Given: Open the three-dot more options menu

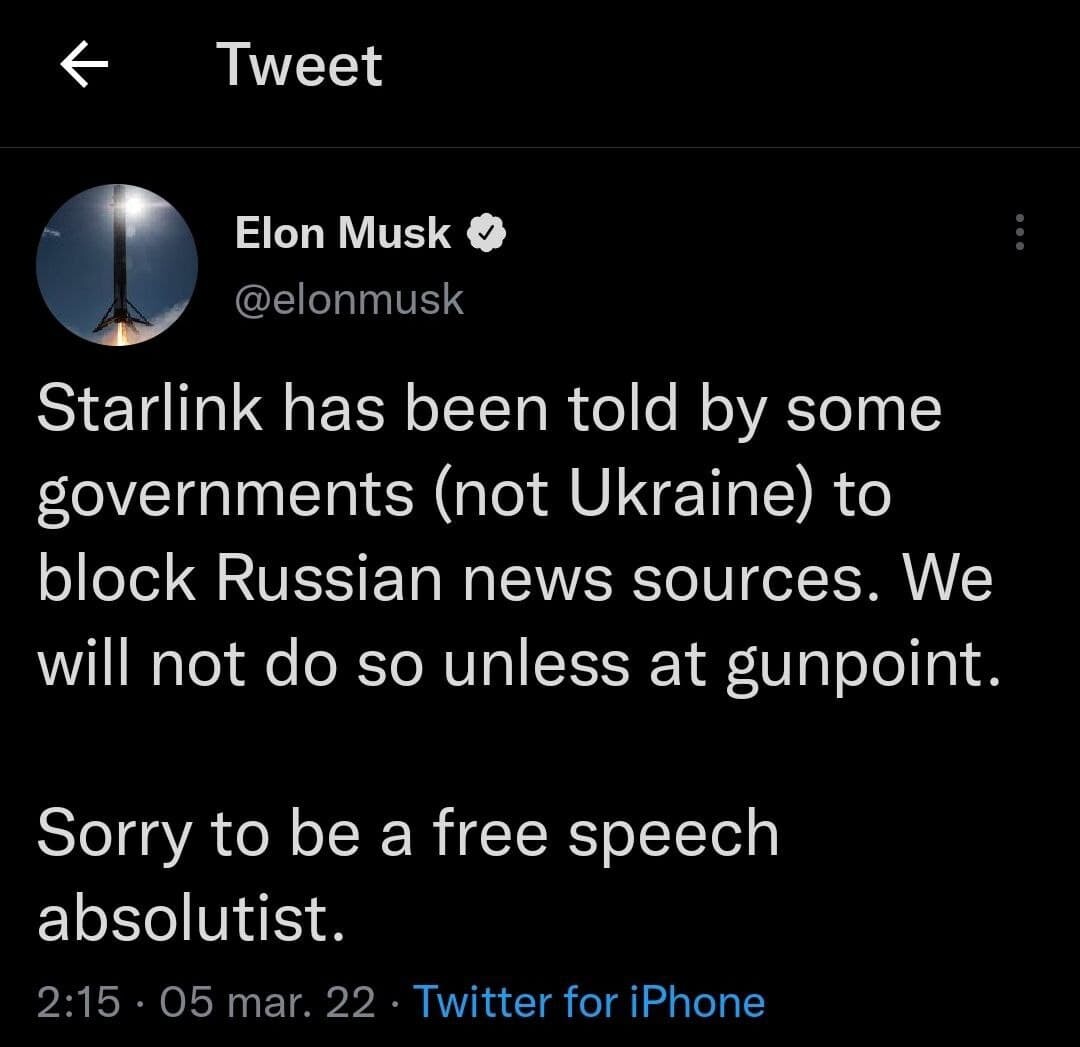Looking at the screenshot, I should point(1019,232).
